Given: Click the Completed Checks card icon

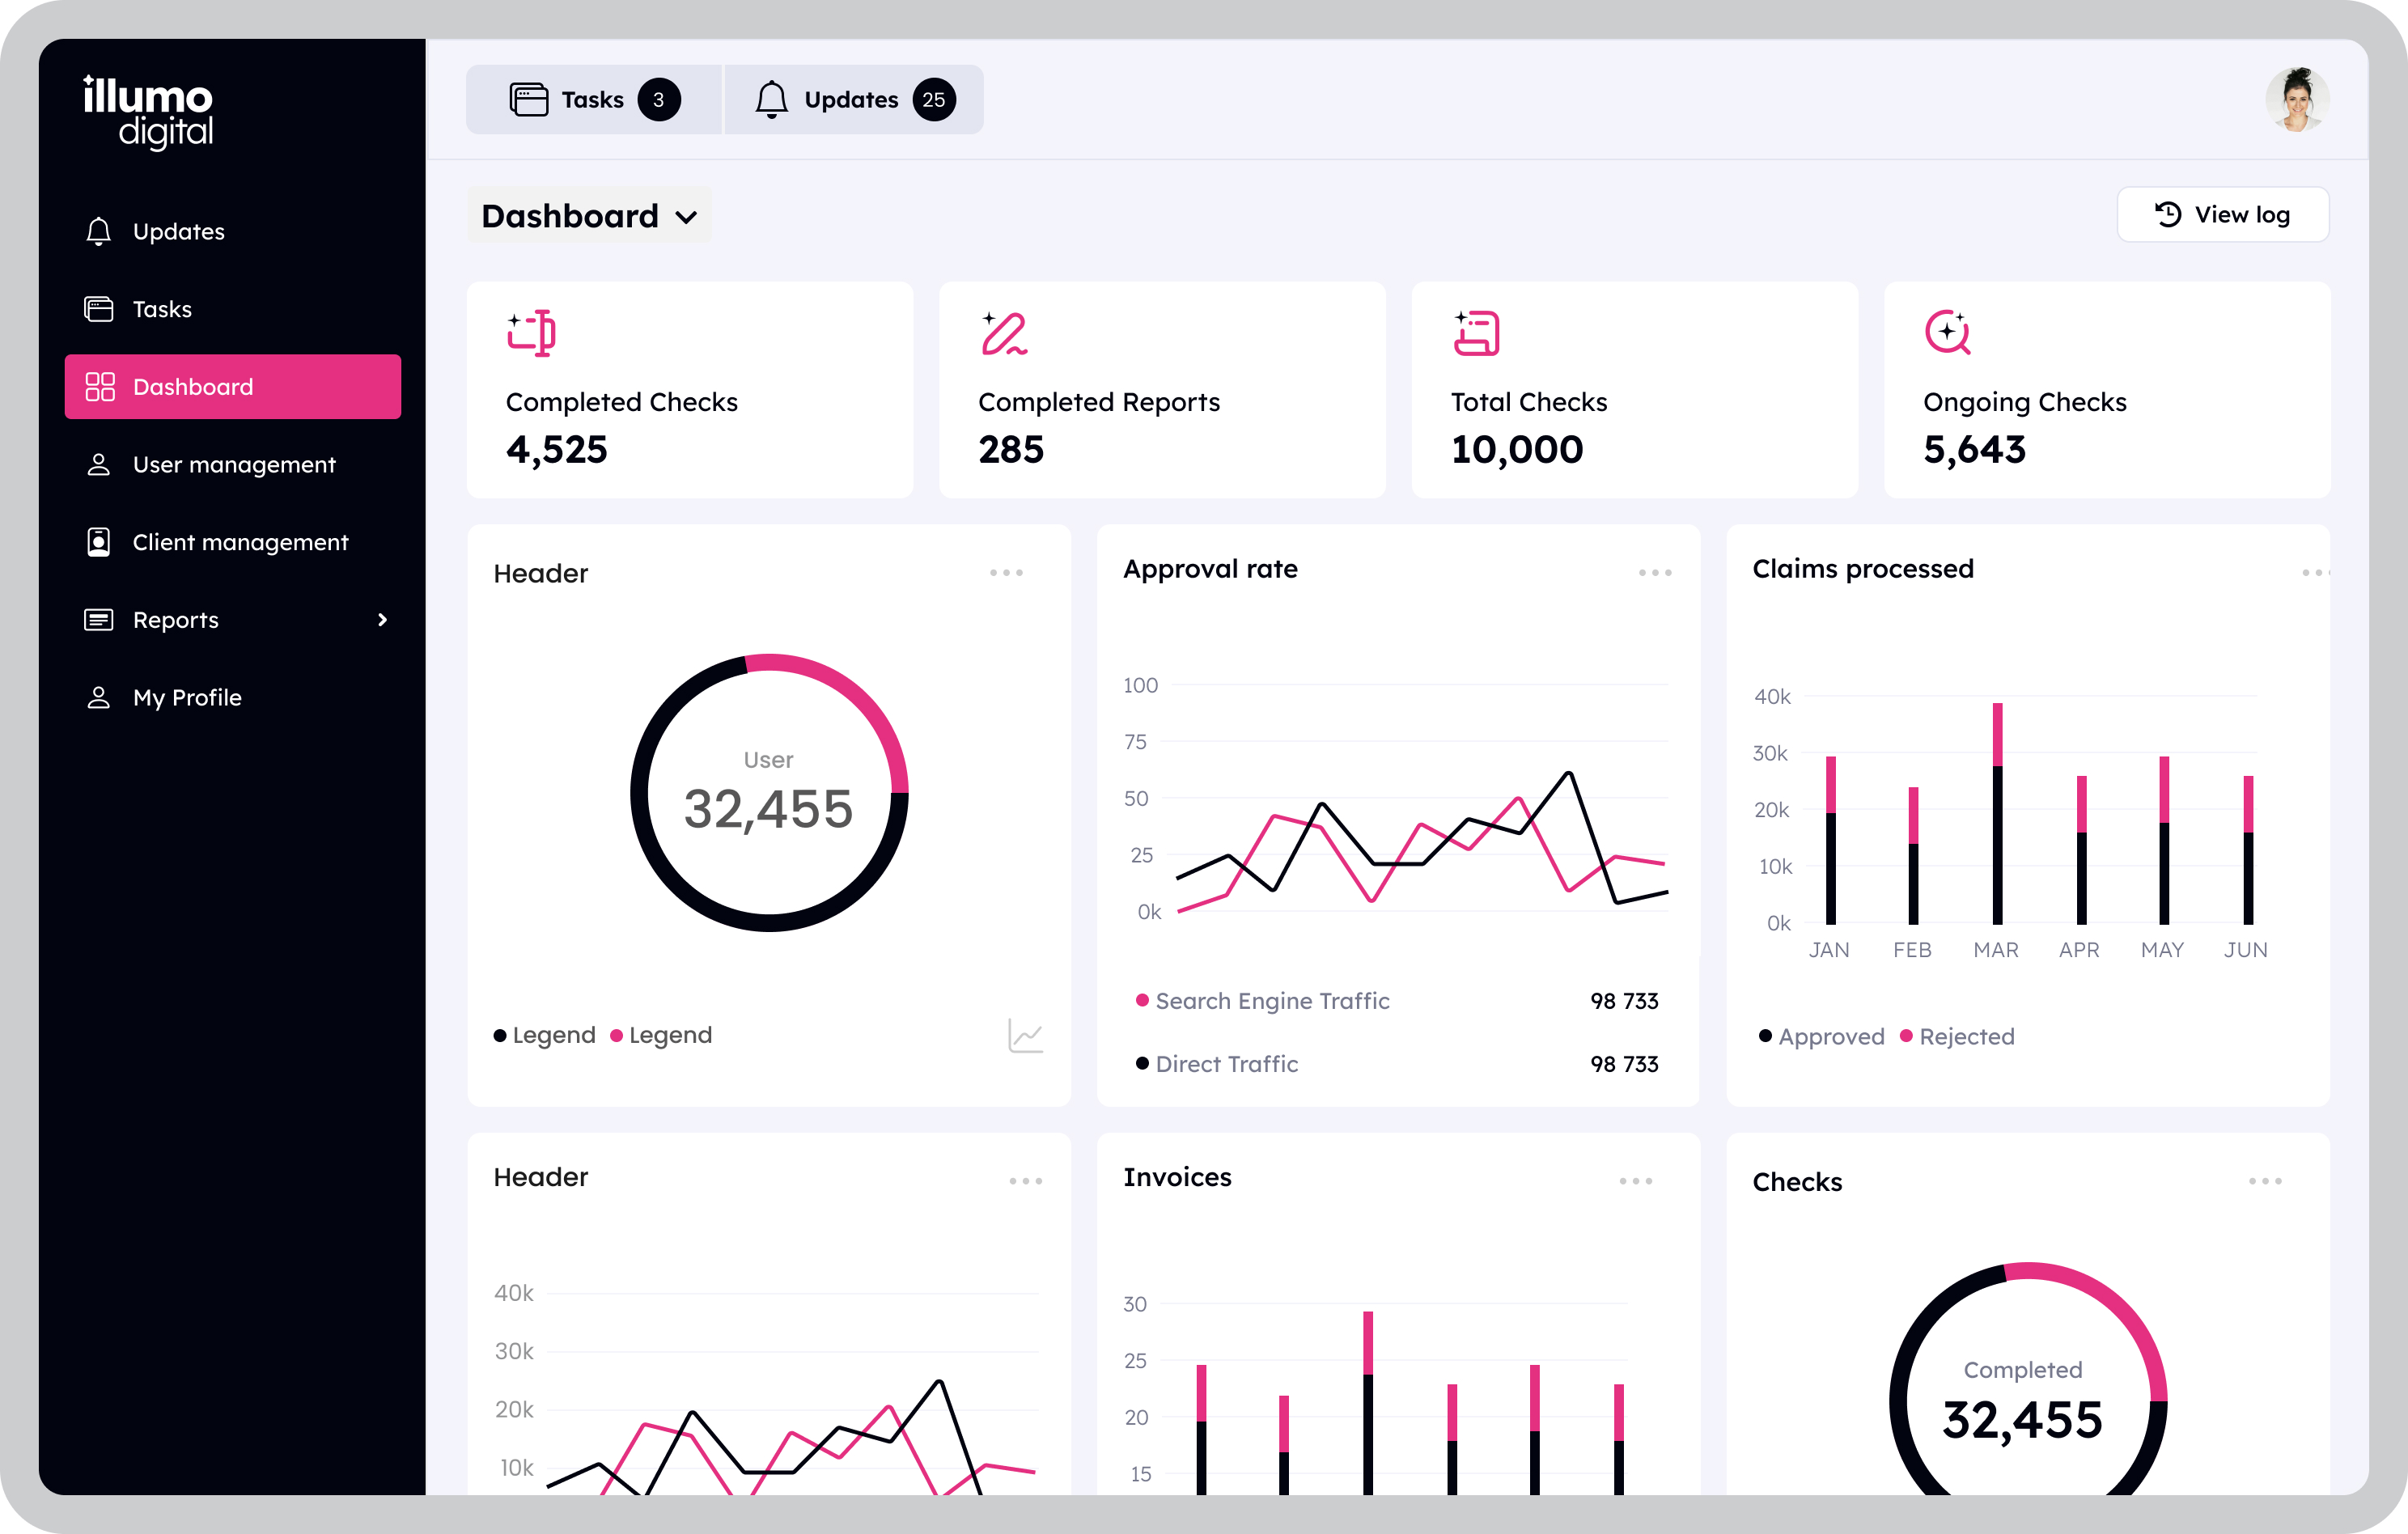Looking at the screenshot, I should tap(531, 332).
